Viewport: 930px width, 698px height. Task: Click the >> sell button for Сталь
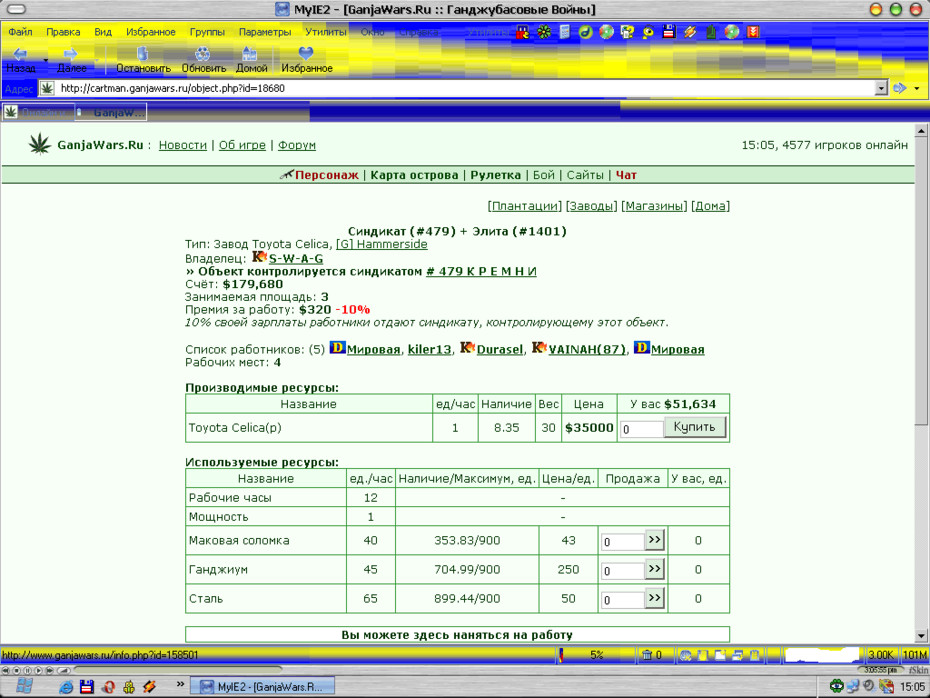coord(654,598)
